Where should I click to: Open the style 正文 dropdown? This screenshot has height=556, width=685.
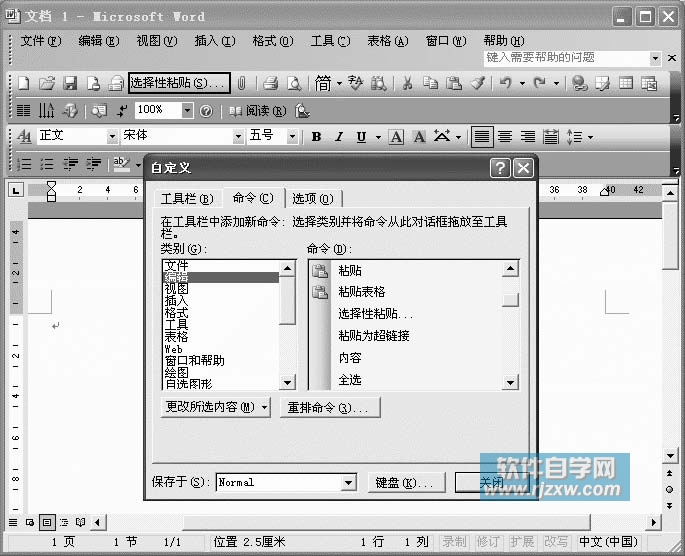(x=112, y=137)
